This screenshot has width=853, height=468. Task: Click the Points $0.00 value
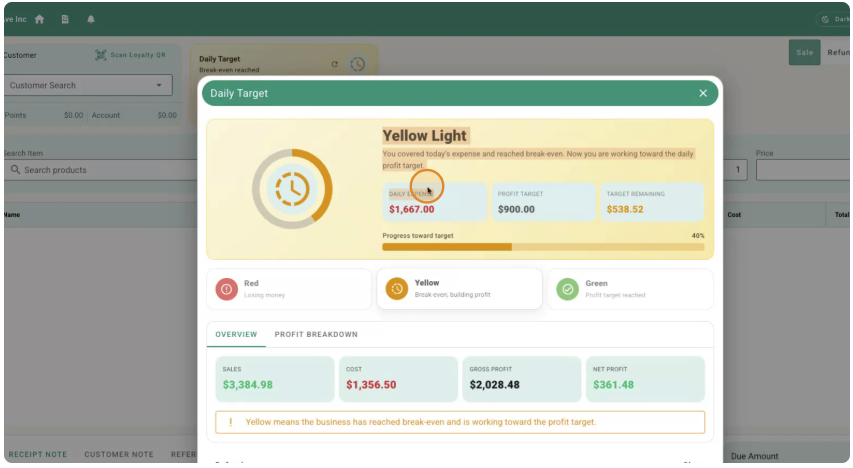point(73,115)
